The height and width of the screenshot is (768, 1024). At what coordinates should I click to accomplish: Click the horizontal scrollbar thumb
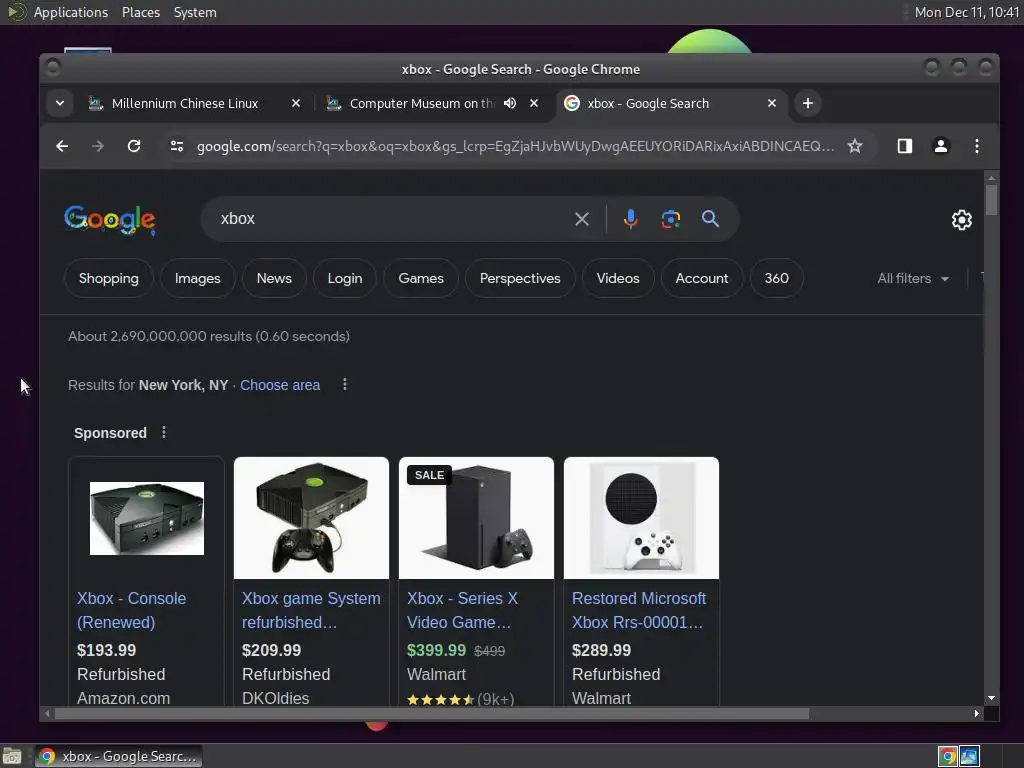click(431, 714)
